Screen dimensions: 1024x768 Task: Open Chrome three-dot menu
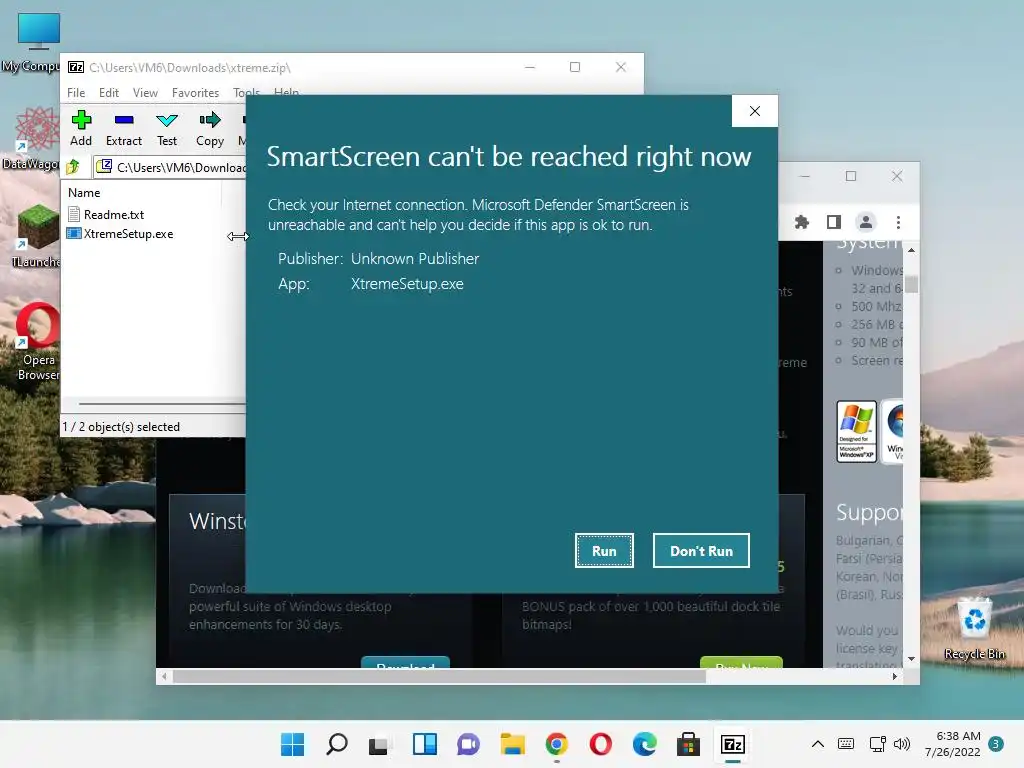point(898,222)
